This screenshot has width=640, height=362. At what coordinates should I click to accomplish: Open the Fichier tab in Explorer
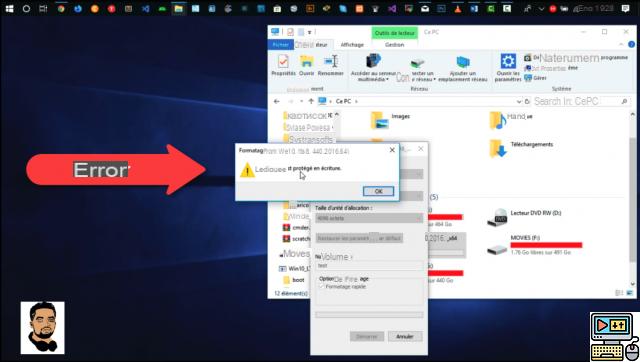[280, 44]
